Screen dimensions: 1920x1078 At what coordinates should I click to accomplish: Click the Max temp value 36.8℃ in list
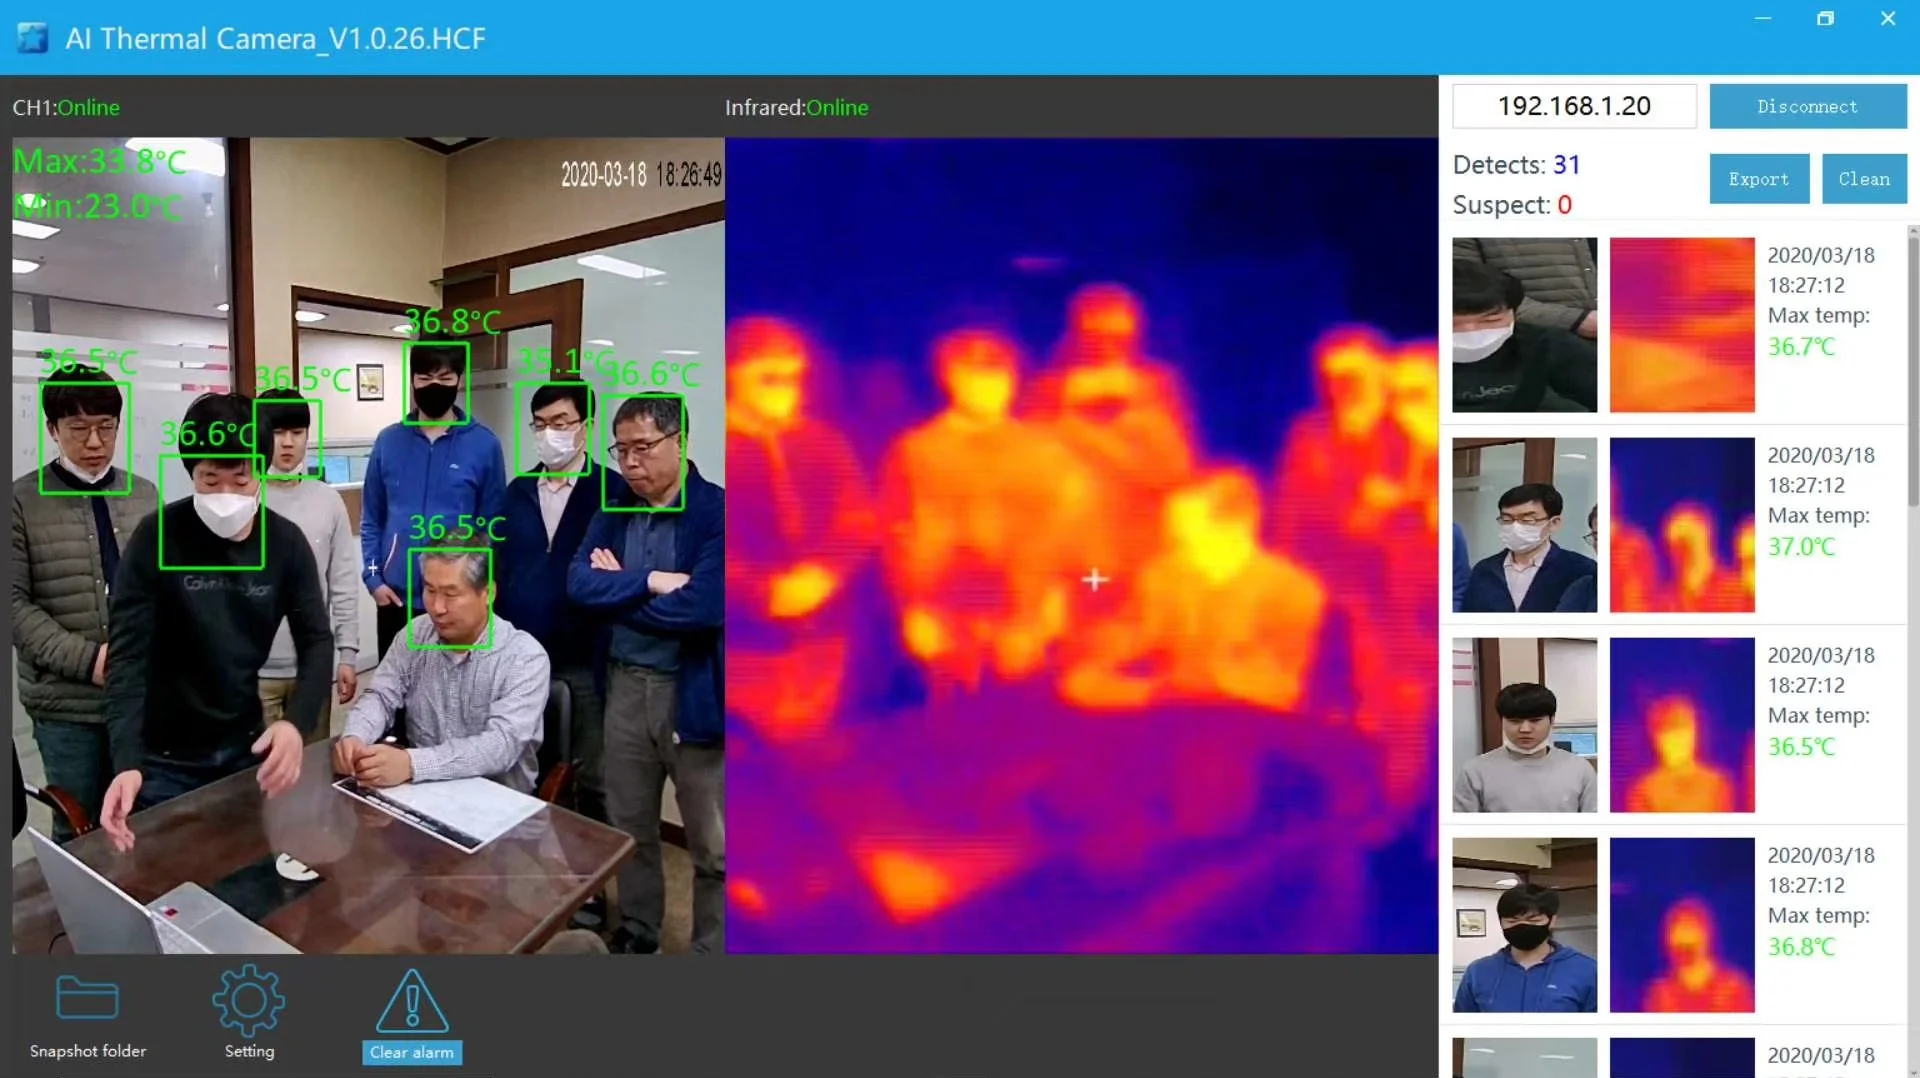click(1801, 947)
